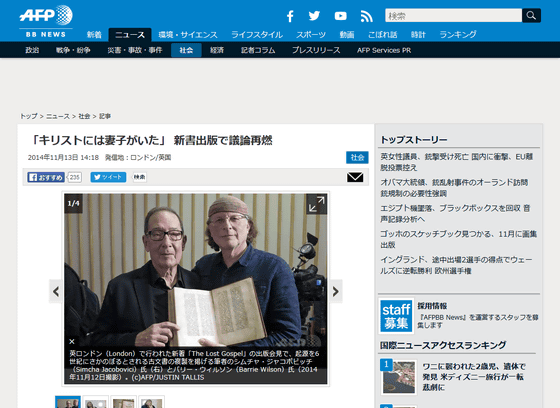Click the magnifier search button

tap(531, 15)
